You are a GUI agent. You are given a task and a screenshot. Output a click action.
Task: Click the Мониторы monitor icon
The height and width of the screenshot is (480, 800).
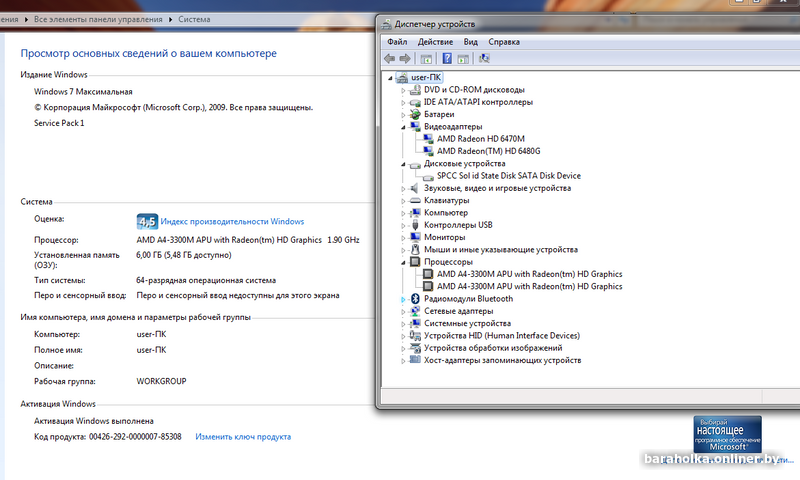tap(415, 237)
